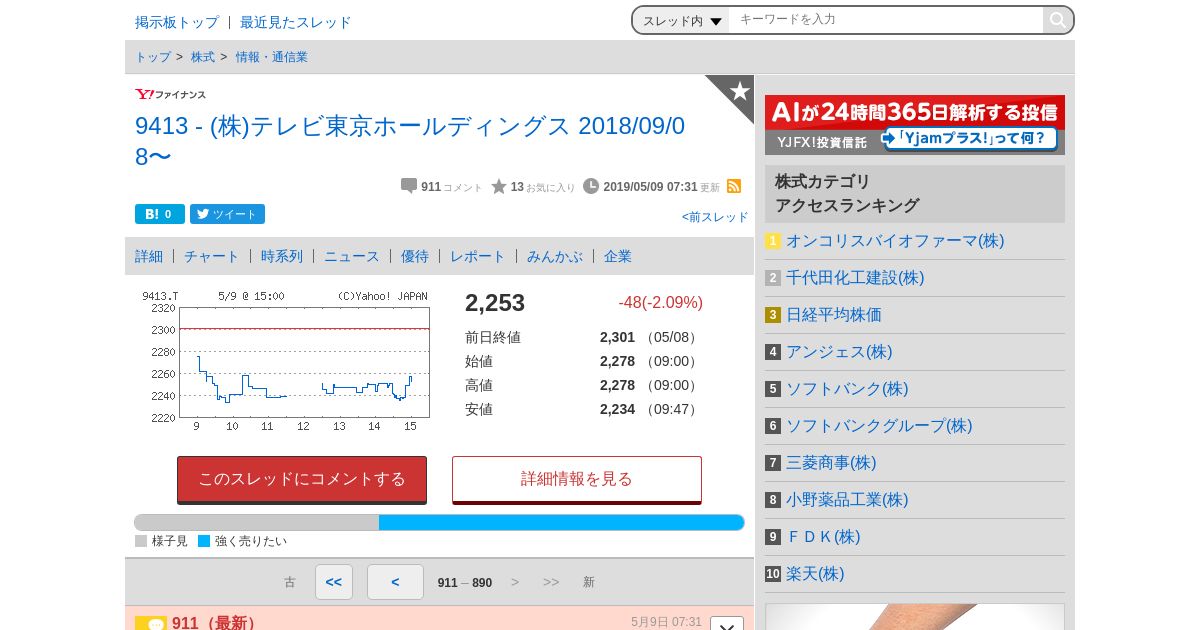The image size is (1200, 630).
Task: Switch to 時系列 tab
Action: pyautogui.click(x=282, y=256)
